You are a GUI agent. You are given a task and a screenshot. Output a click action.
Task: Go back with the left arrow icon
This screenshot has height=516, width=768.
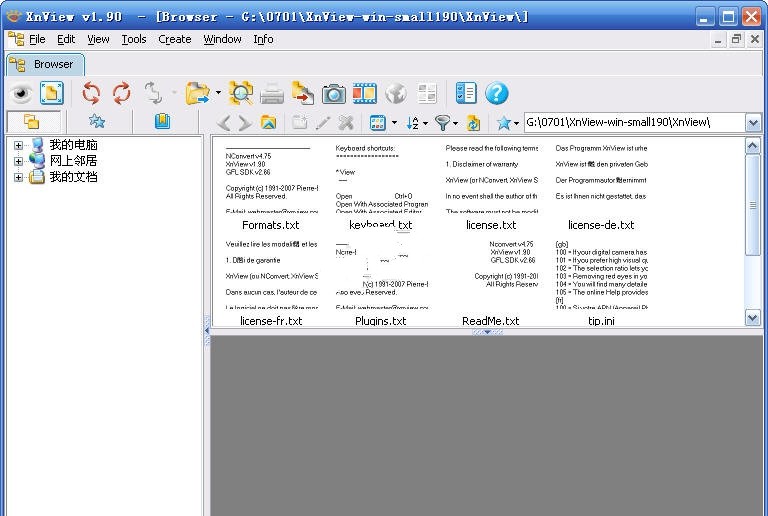point(224,122)
